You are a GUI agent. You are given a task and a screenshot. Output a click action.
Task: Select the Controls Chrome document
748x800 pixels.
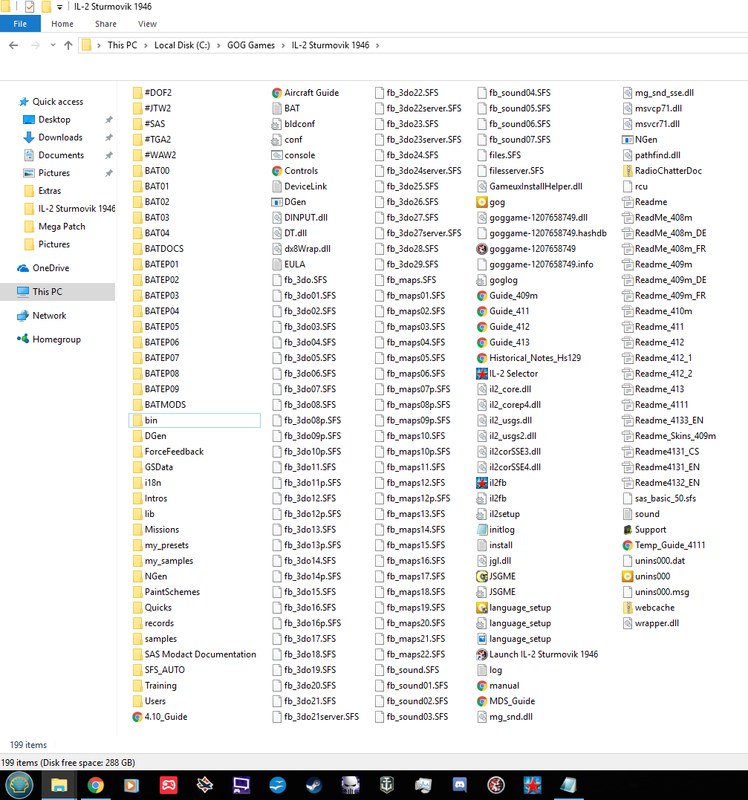point(295,171)
